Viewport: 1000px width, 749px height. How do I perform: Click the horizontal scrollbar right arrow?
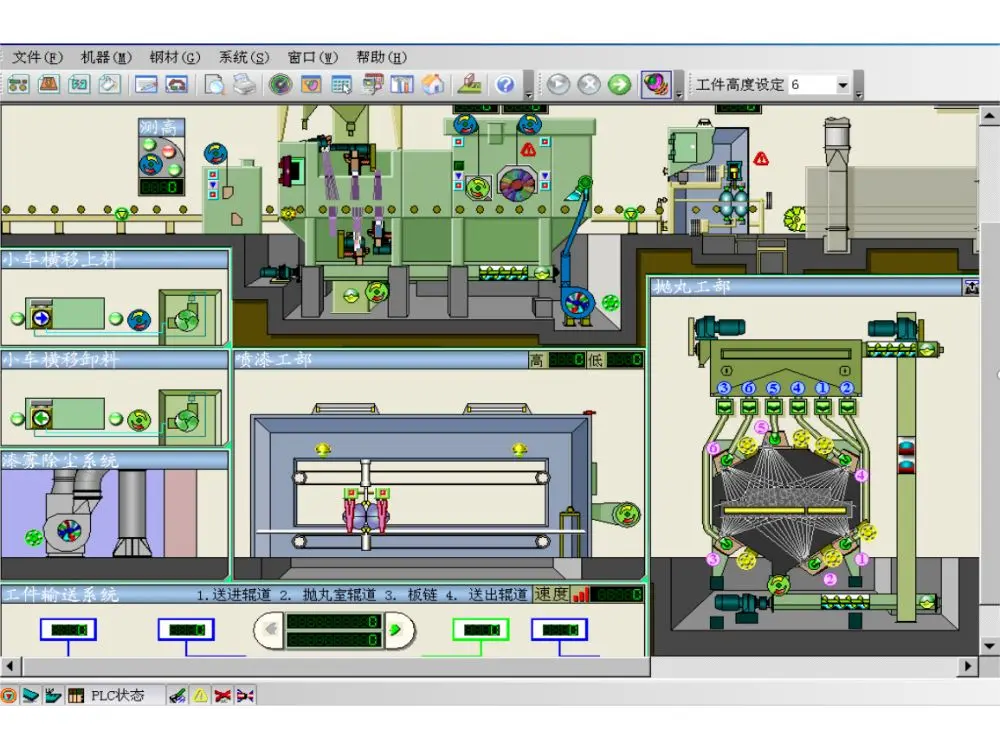(x=967, y=666)
